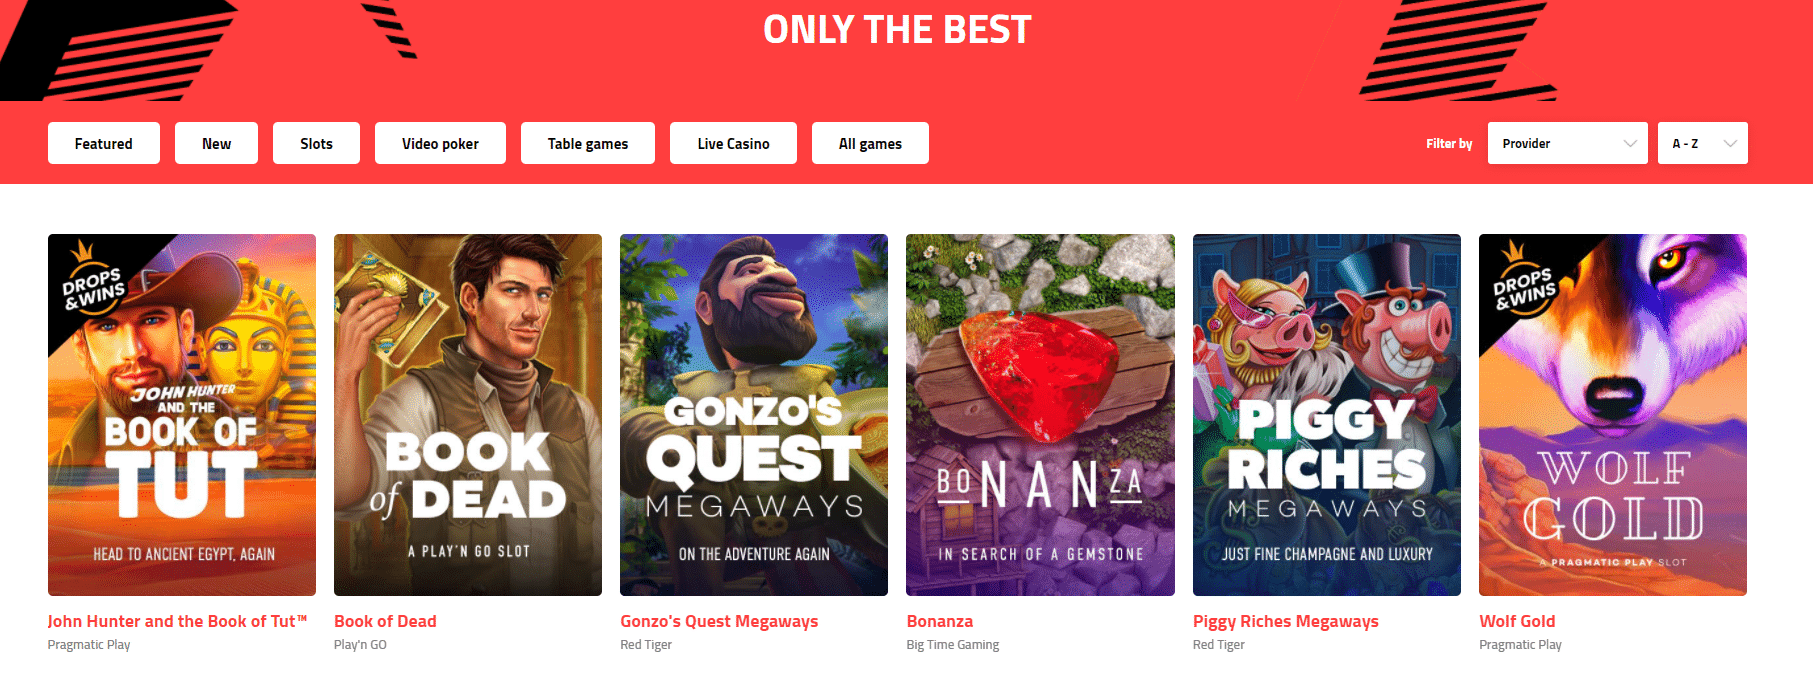This screenshot has height=673, width=1813.
Task: Open the A - Z sort dropdown
Action: click(1702, 143)
